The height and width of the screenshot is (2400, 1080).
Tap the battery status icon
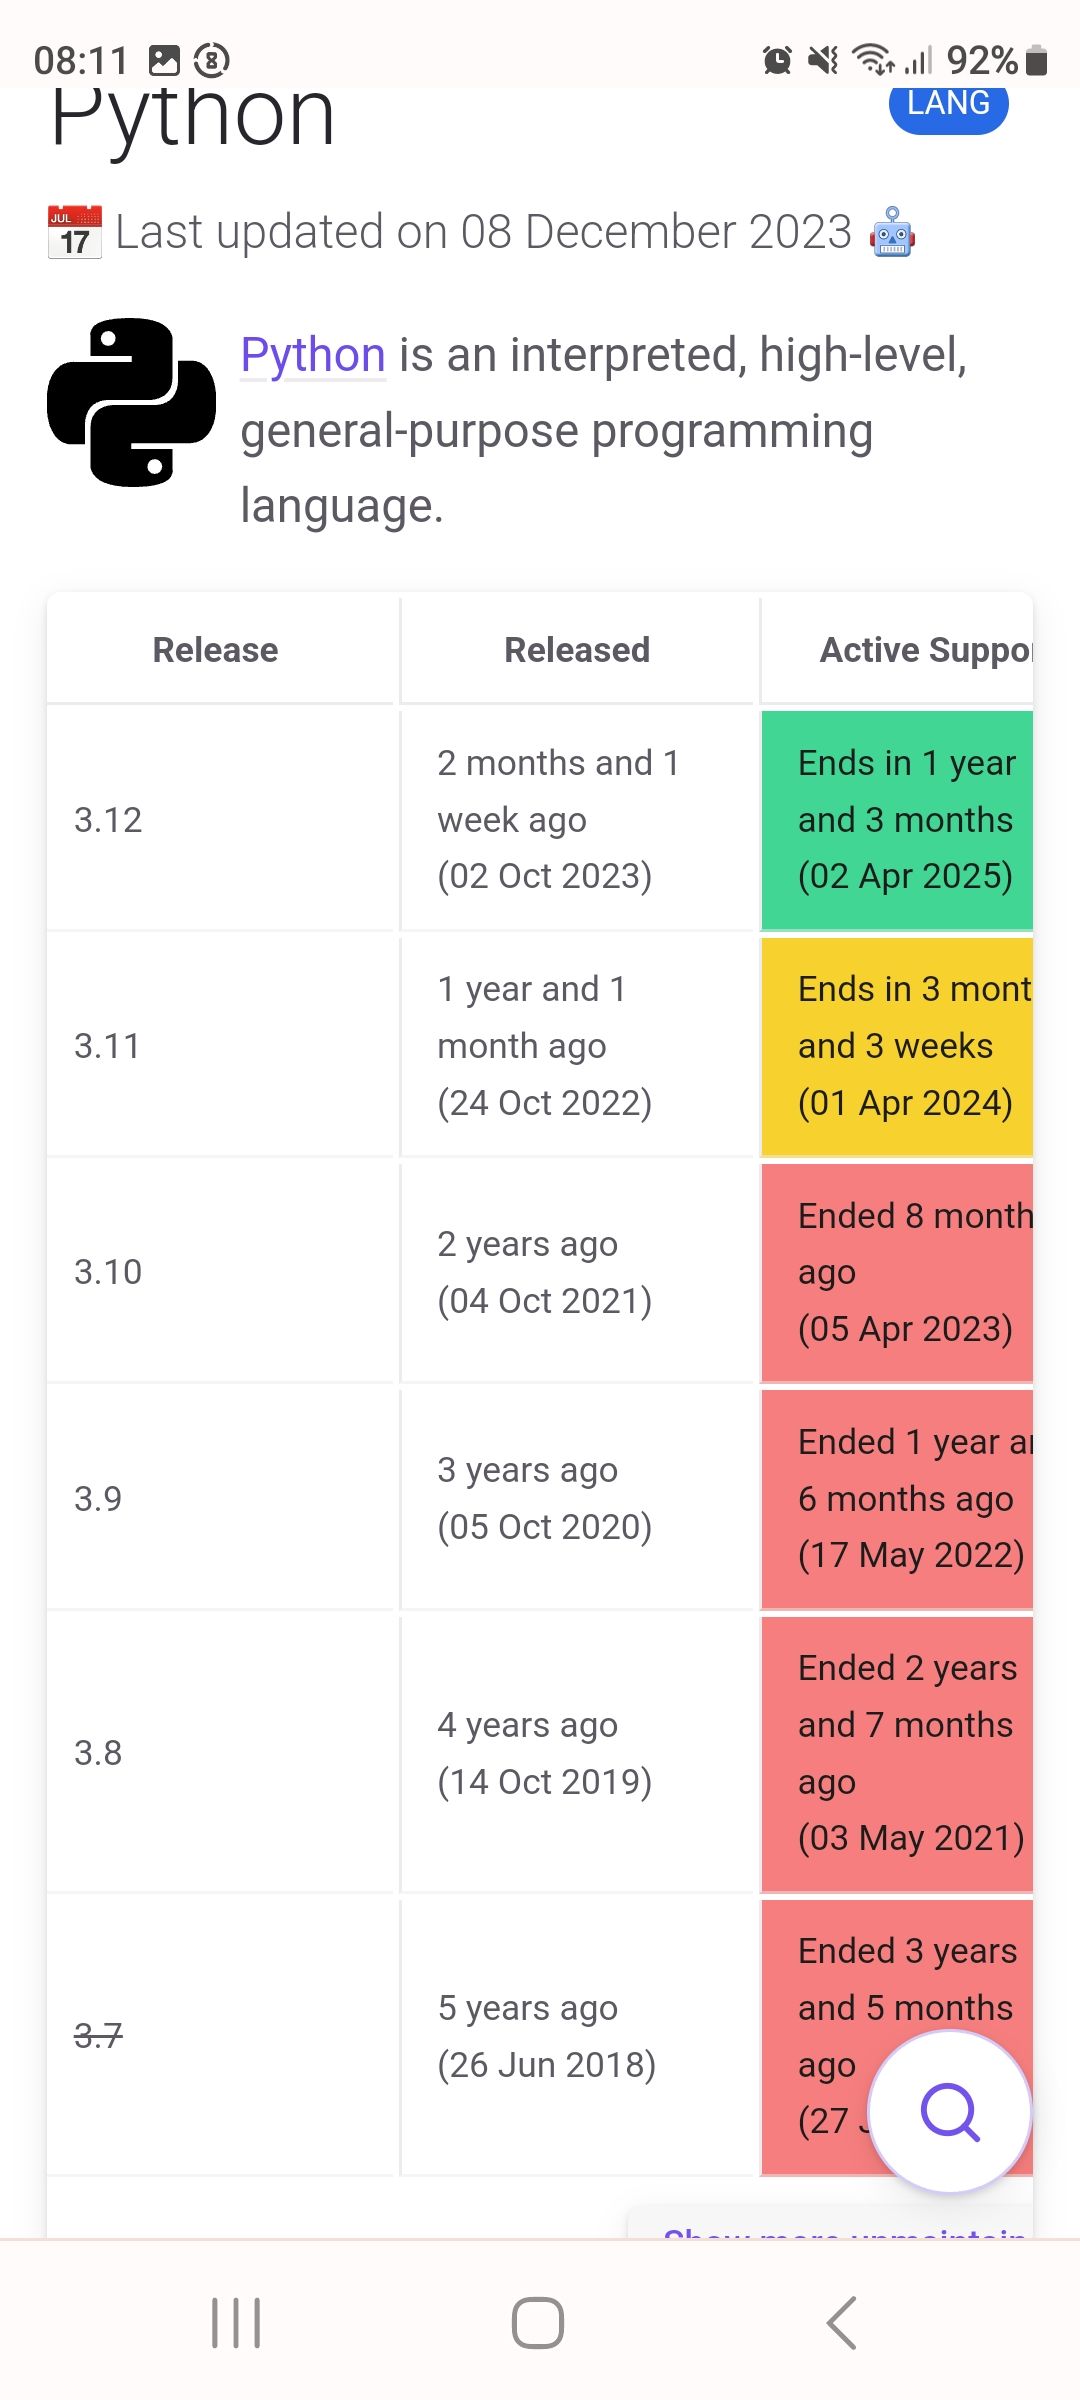[1037, 60]
